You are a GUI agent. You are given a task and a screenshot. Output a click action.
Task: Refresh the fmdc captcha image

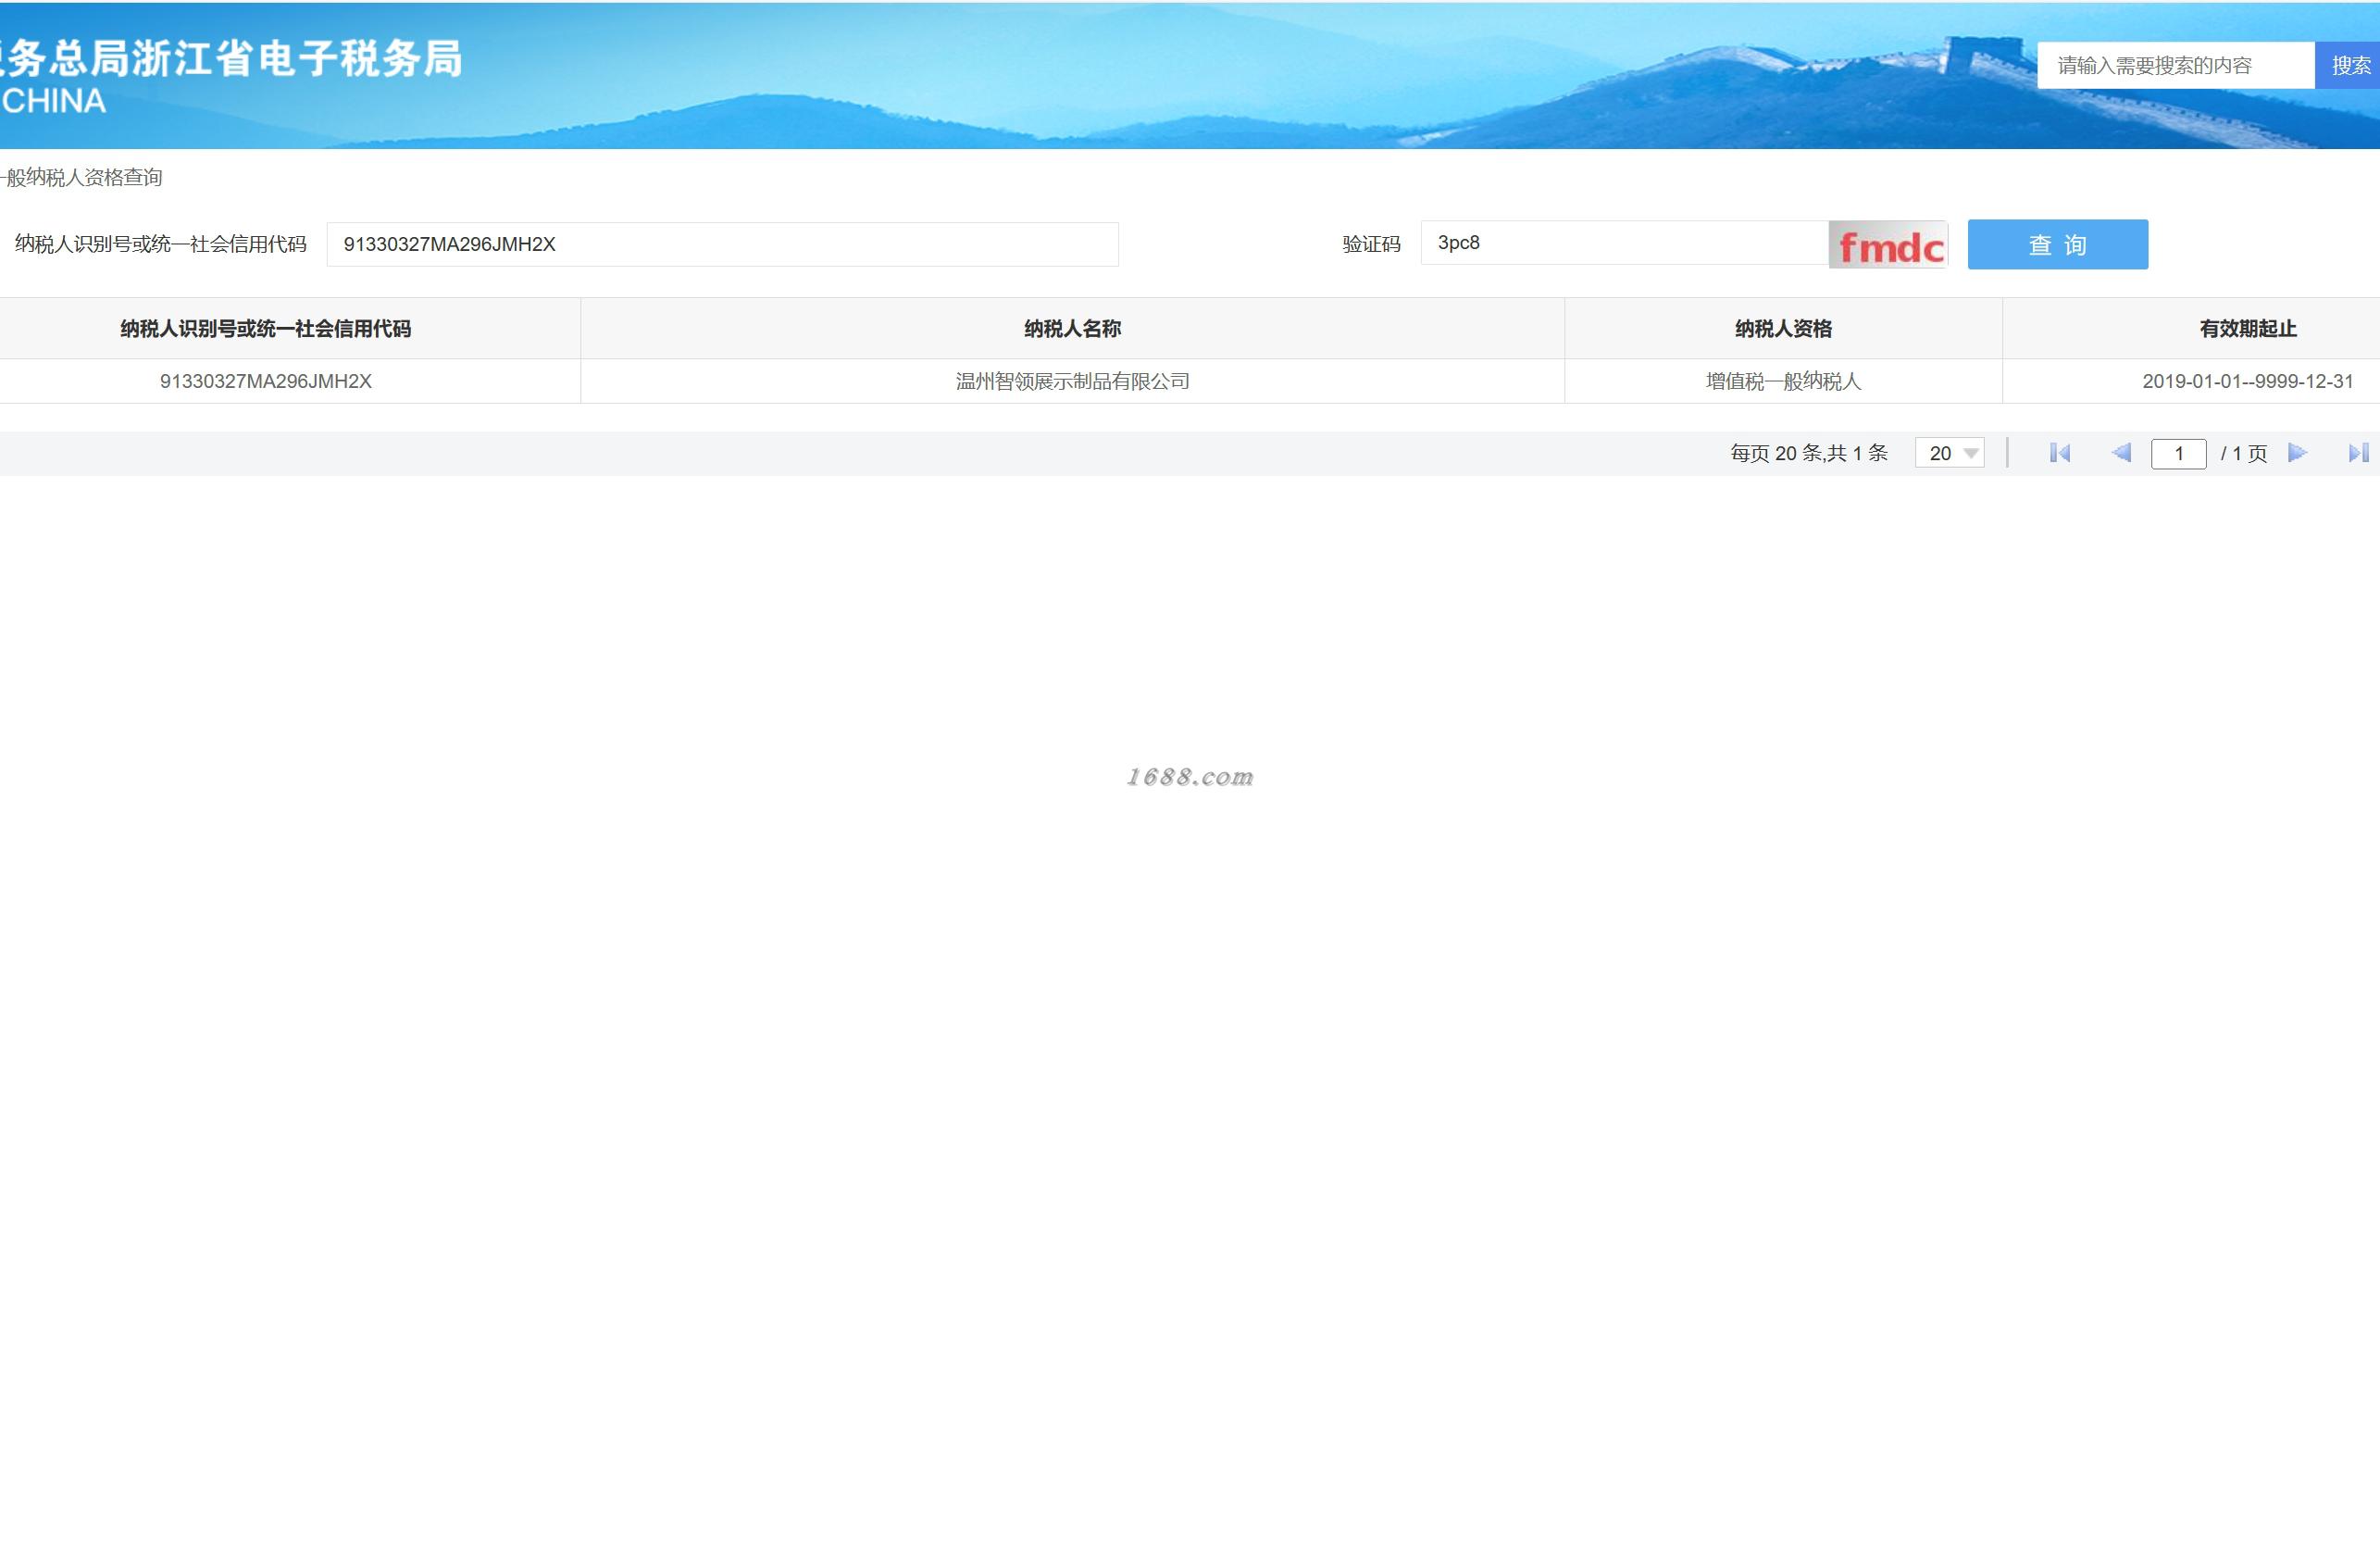[1888, 245]
